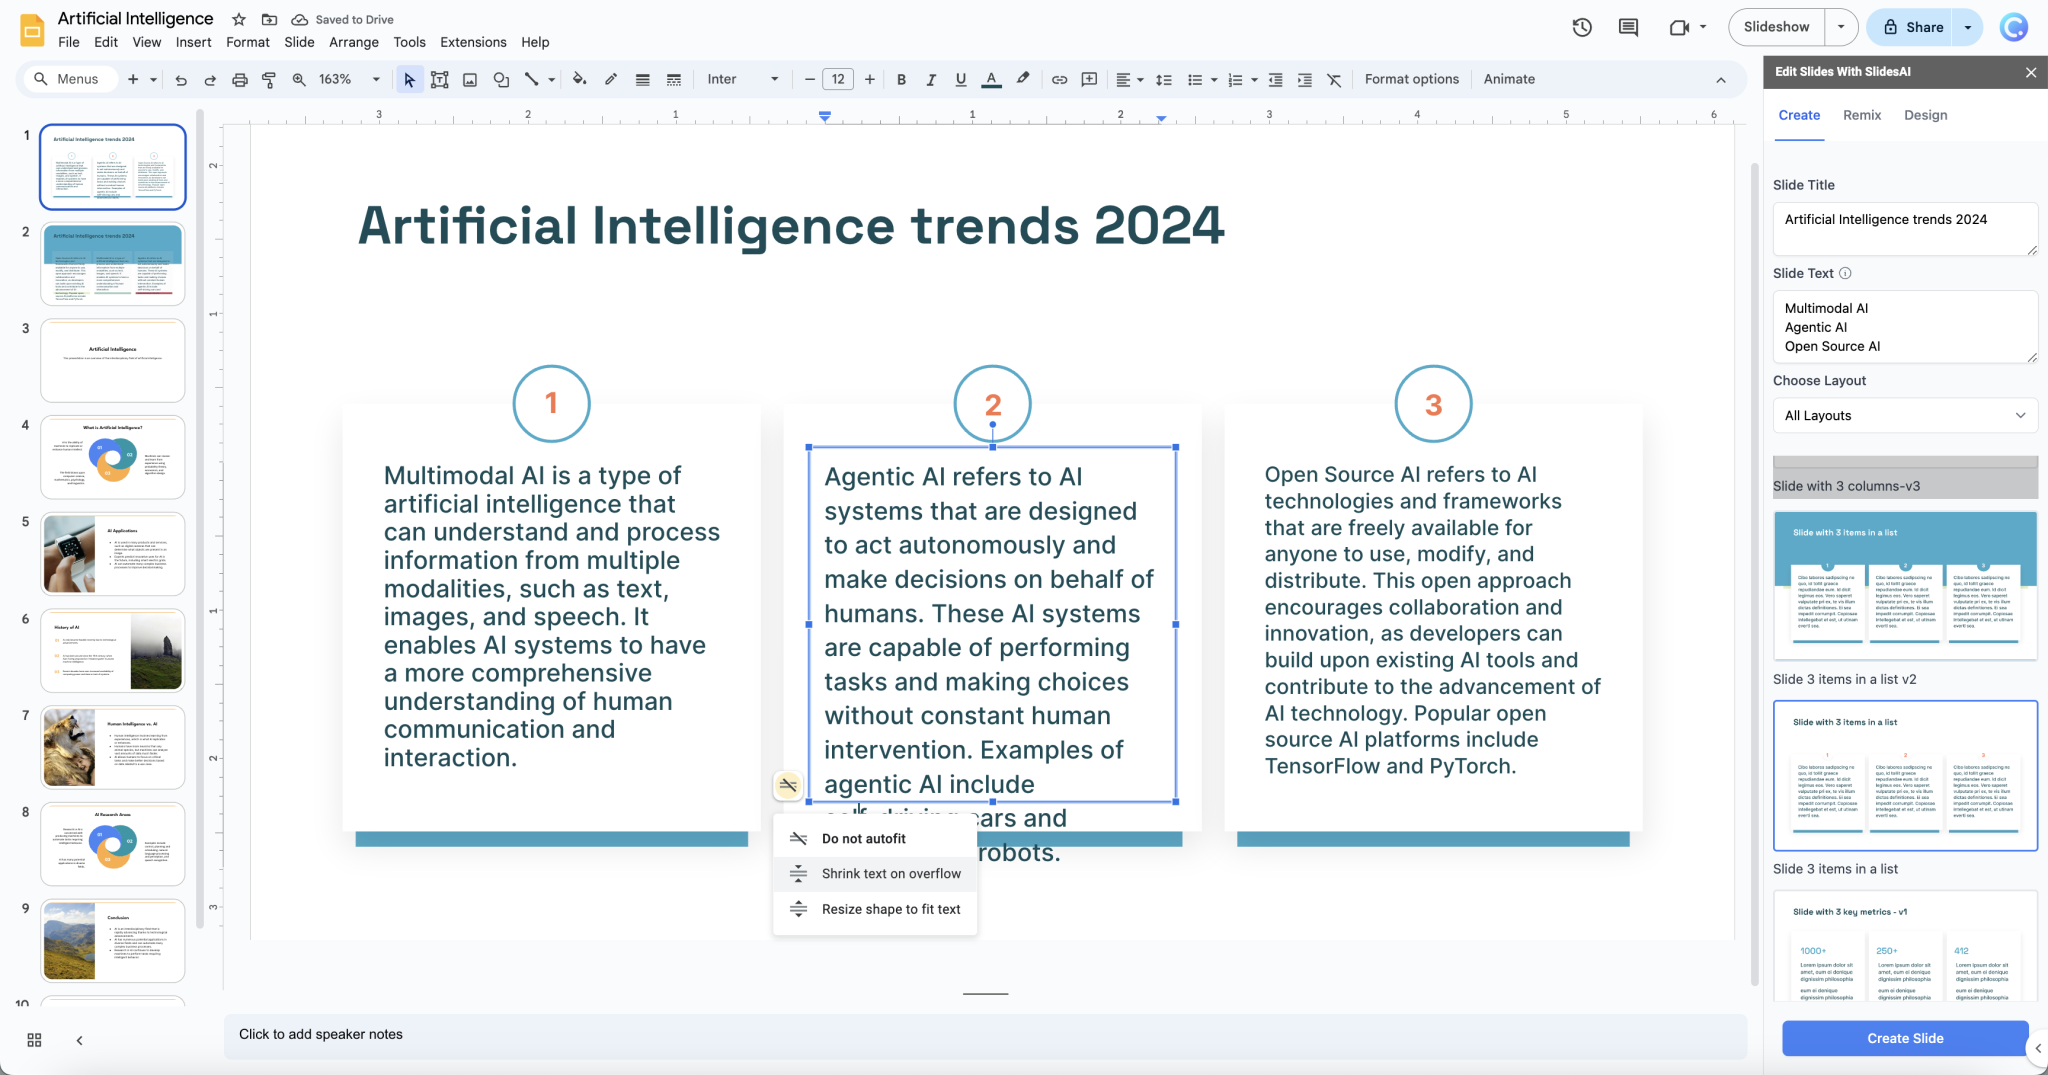Switch to the Remix tab in SlidesAI
2048x1075 pixels.
point(1860,115)
